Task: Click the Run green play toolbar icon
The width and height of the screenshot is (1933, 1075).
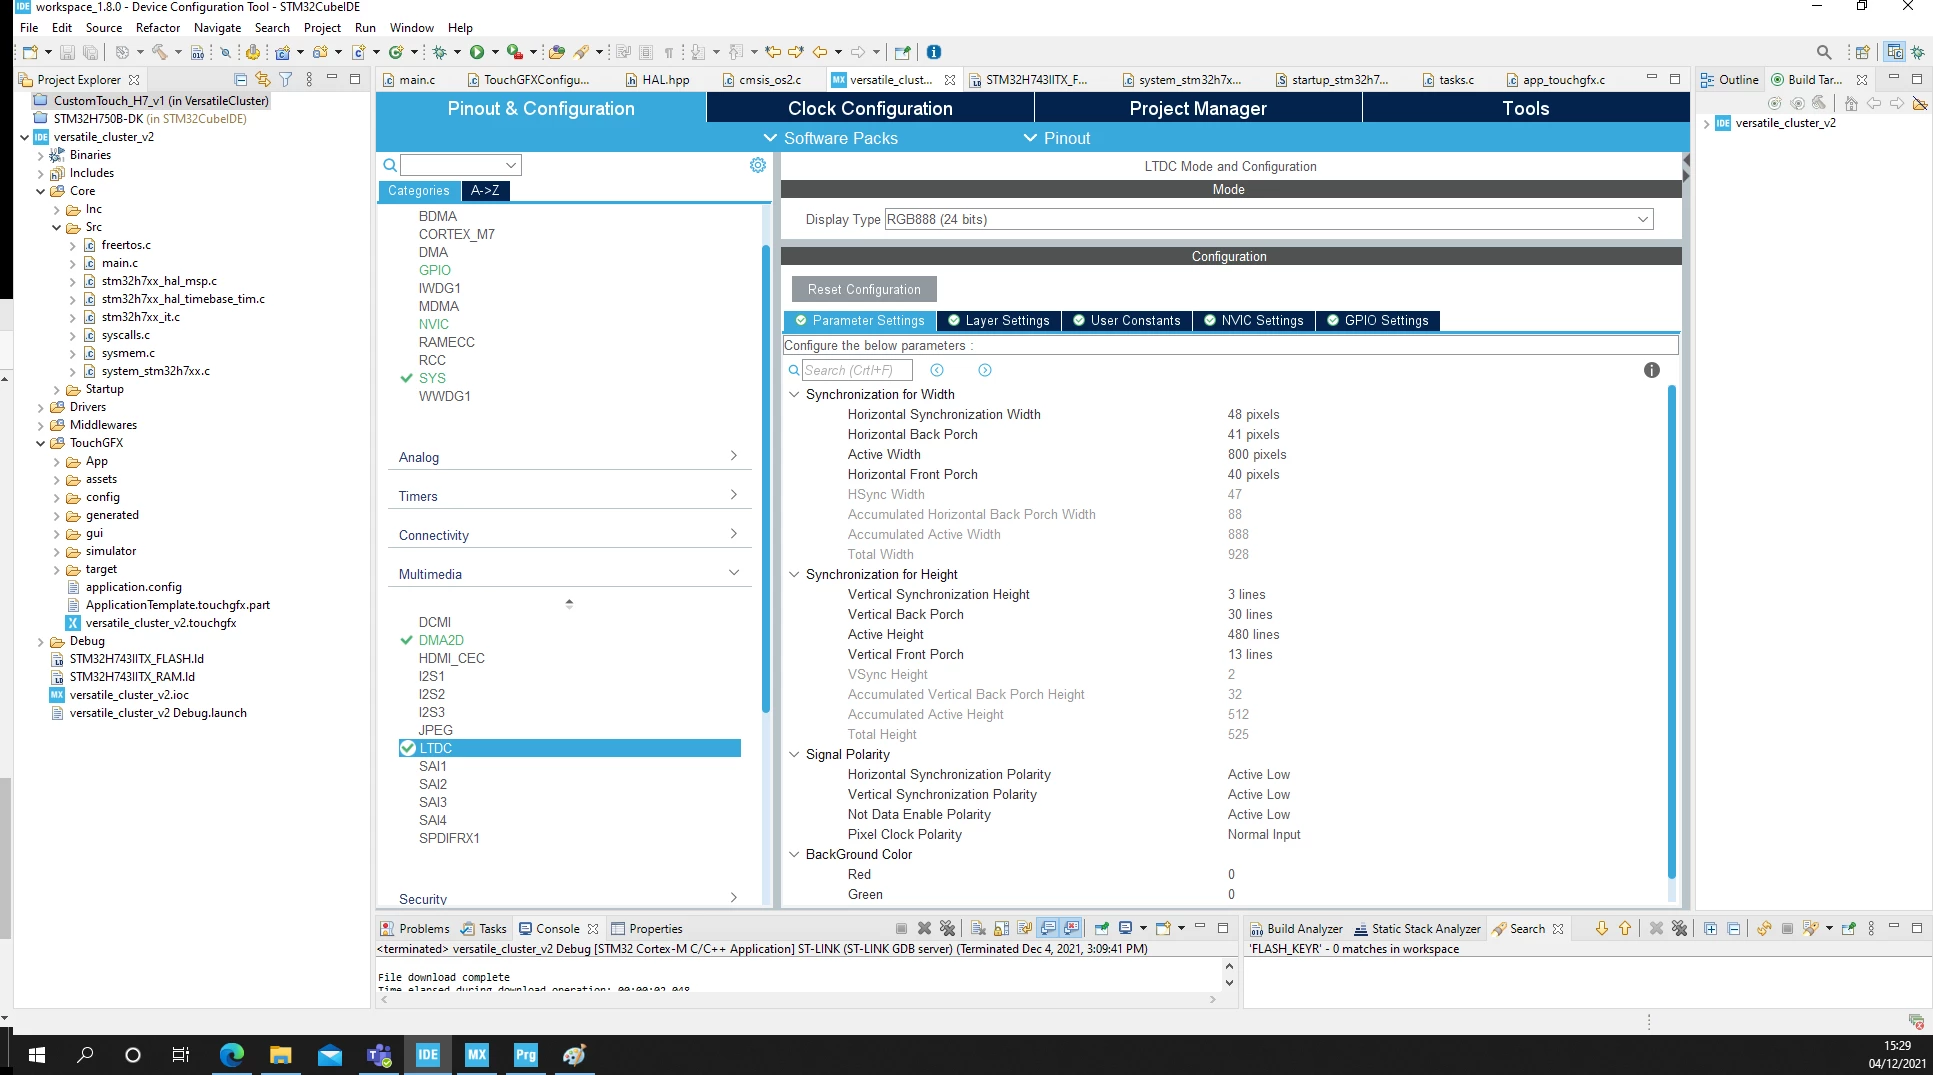Action: pyautogui.click(x=477, y=52)
